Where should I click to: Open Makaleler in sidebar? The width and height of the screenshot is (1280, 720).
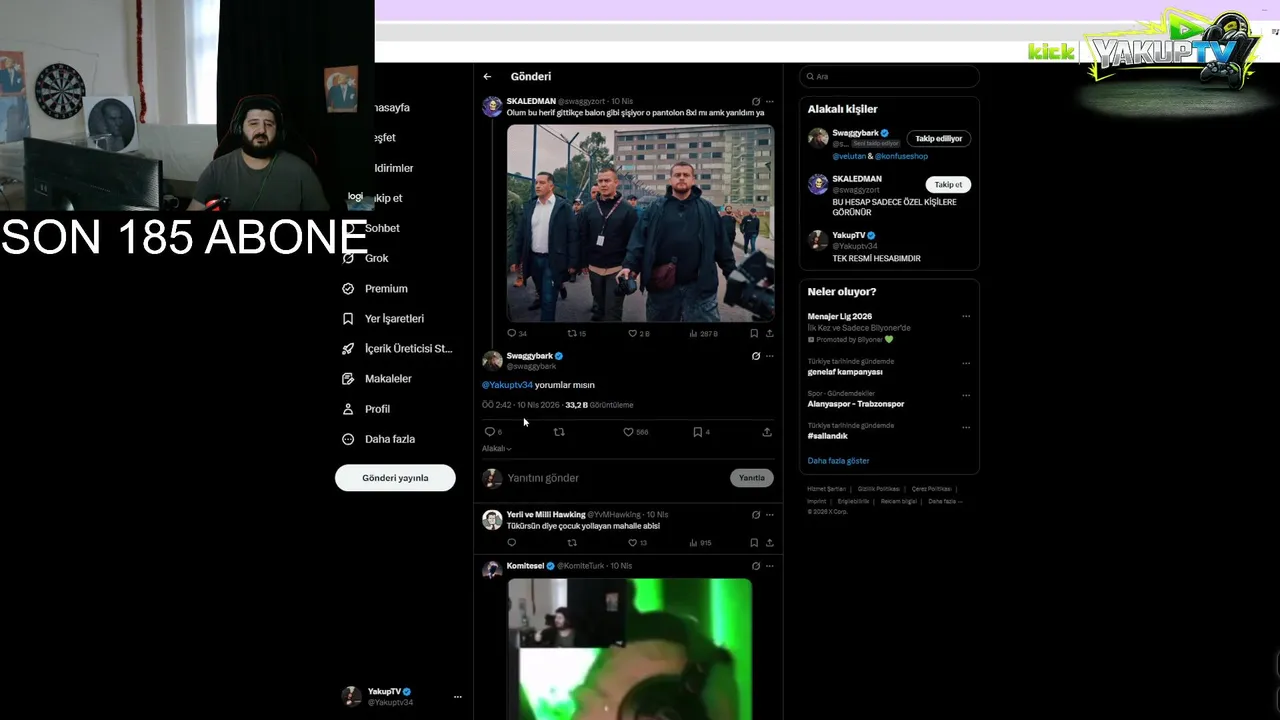pyautogui.click(x=388, y=378)
